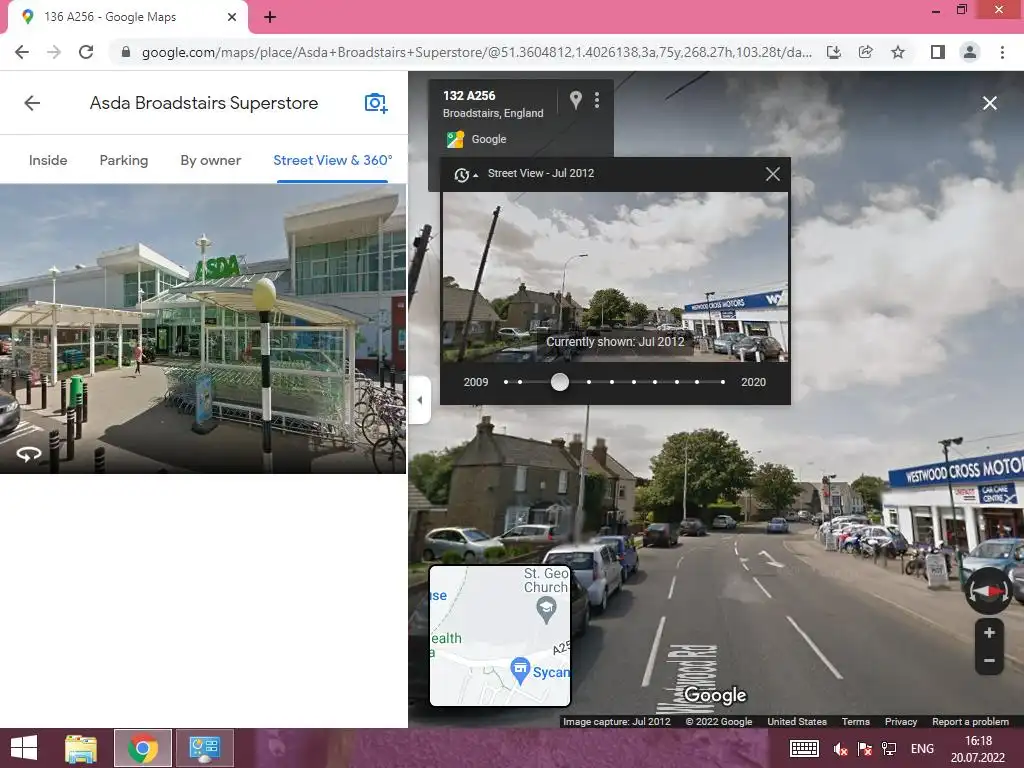Toggle the time travel clock dropdown
1024x768 pixels.
(x=465, y=174)
